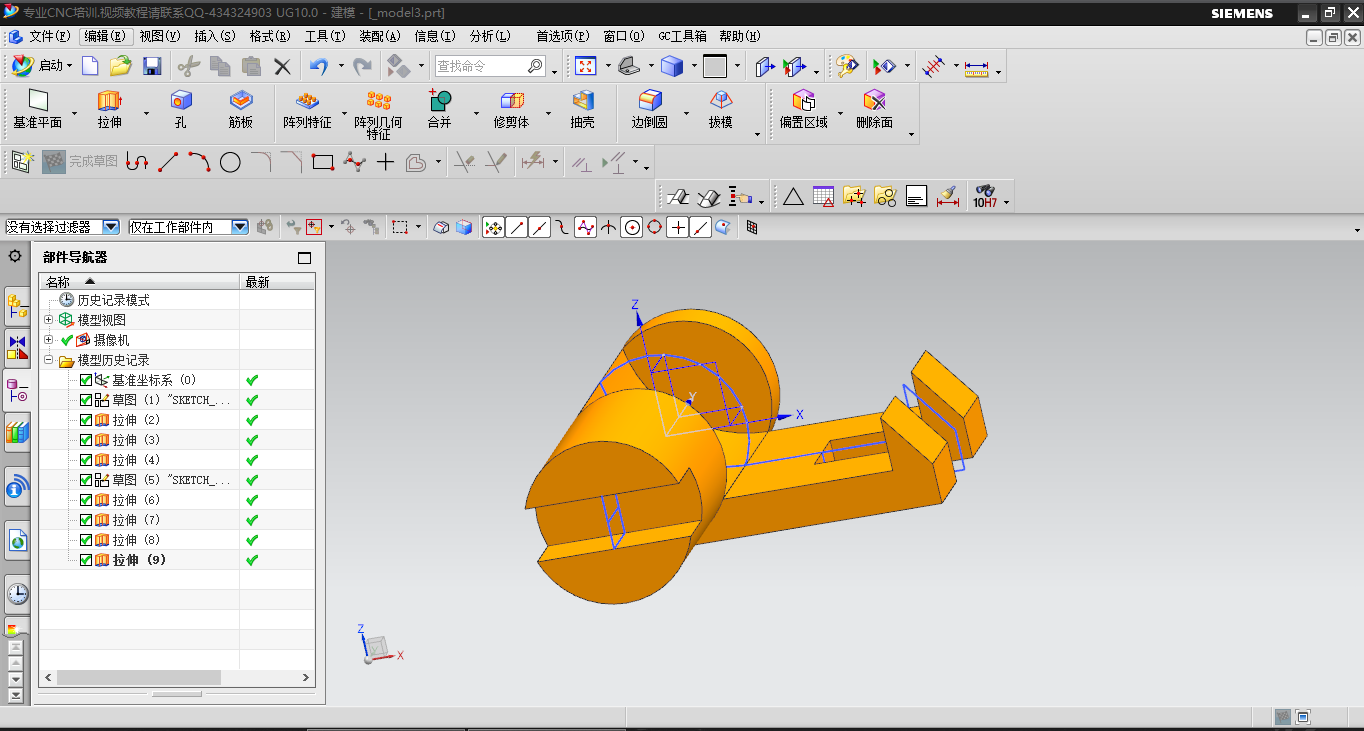
Task: Toggle the 基准坐标系 (0) checkbox
Action: coord(86,380)
